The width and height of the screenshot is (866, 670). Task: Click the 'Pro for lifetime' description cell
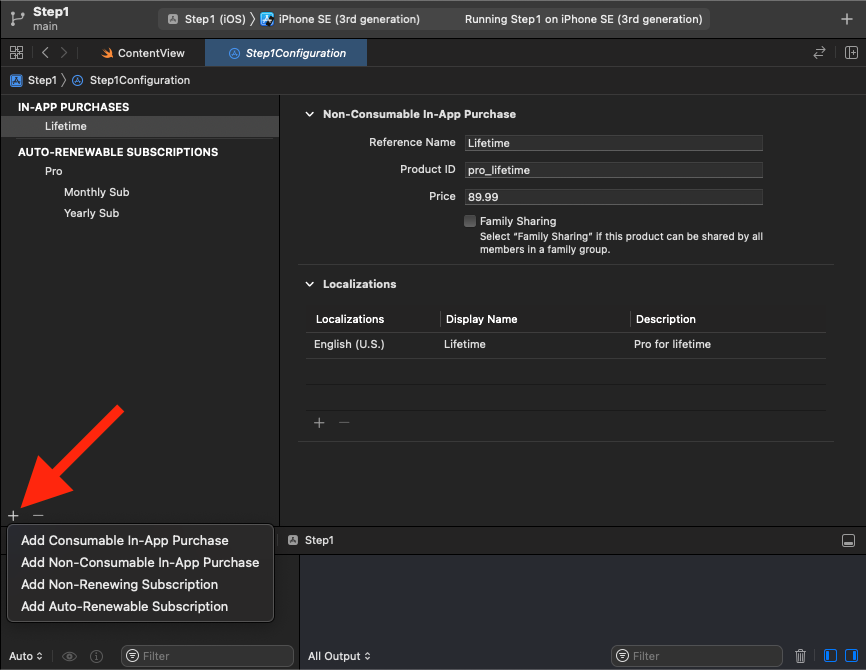pyautogui.click(x=672, y=345)
